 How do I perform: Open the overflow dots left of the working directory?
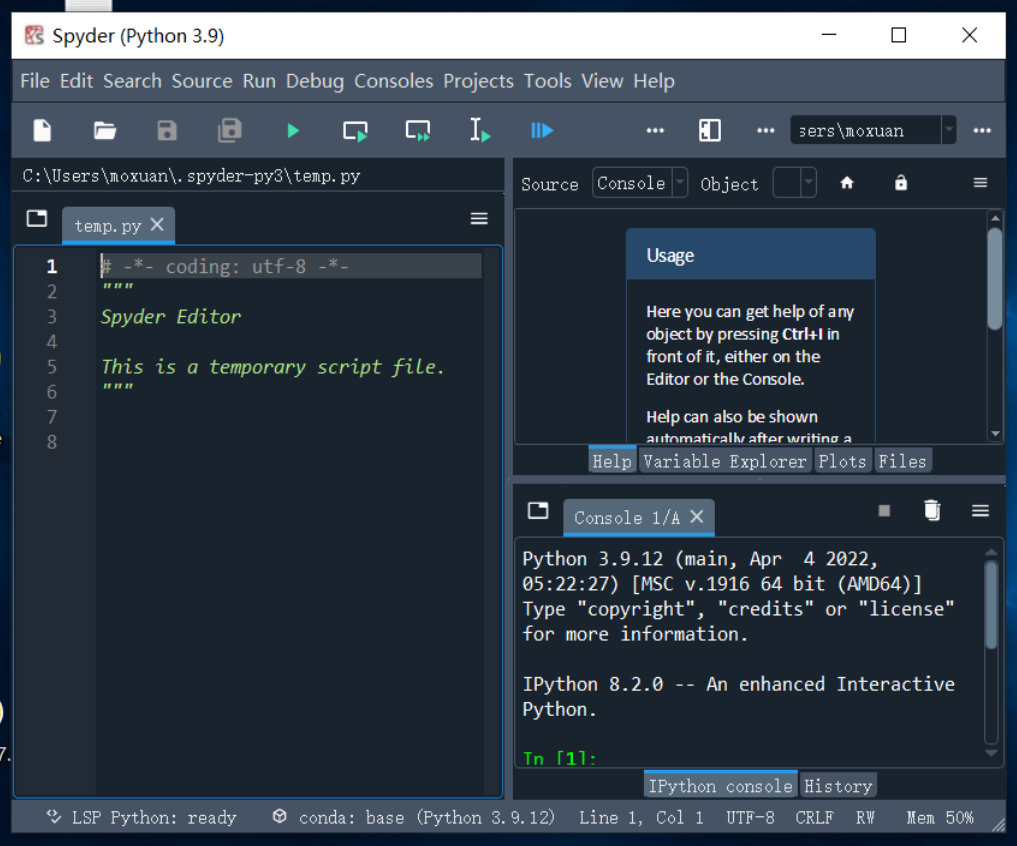pyautogui.click(x=765, y=131)
